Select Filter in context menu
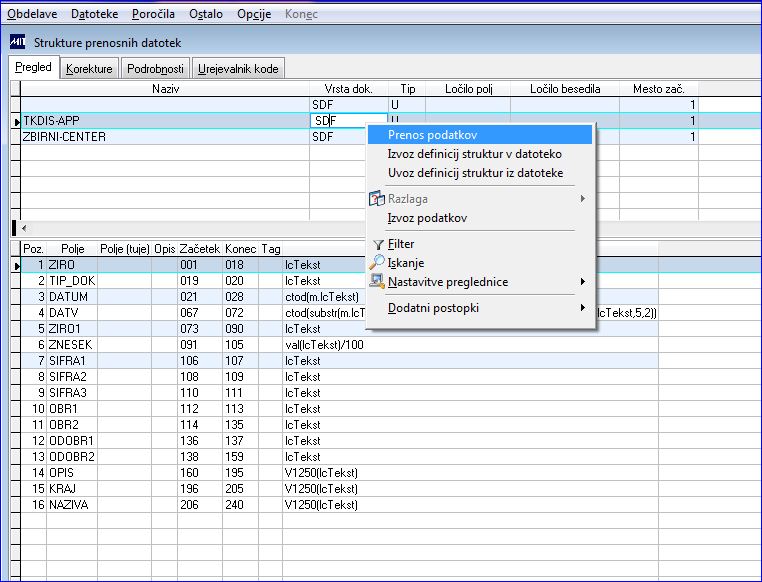 (480, 244)
